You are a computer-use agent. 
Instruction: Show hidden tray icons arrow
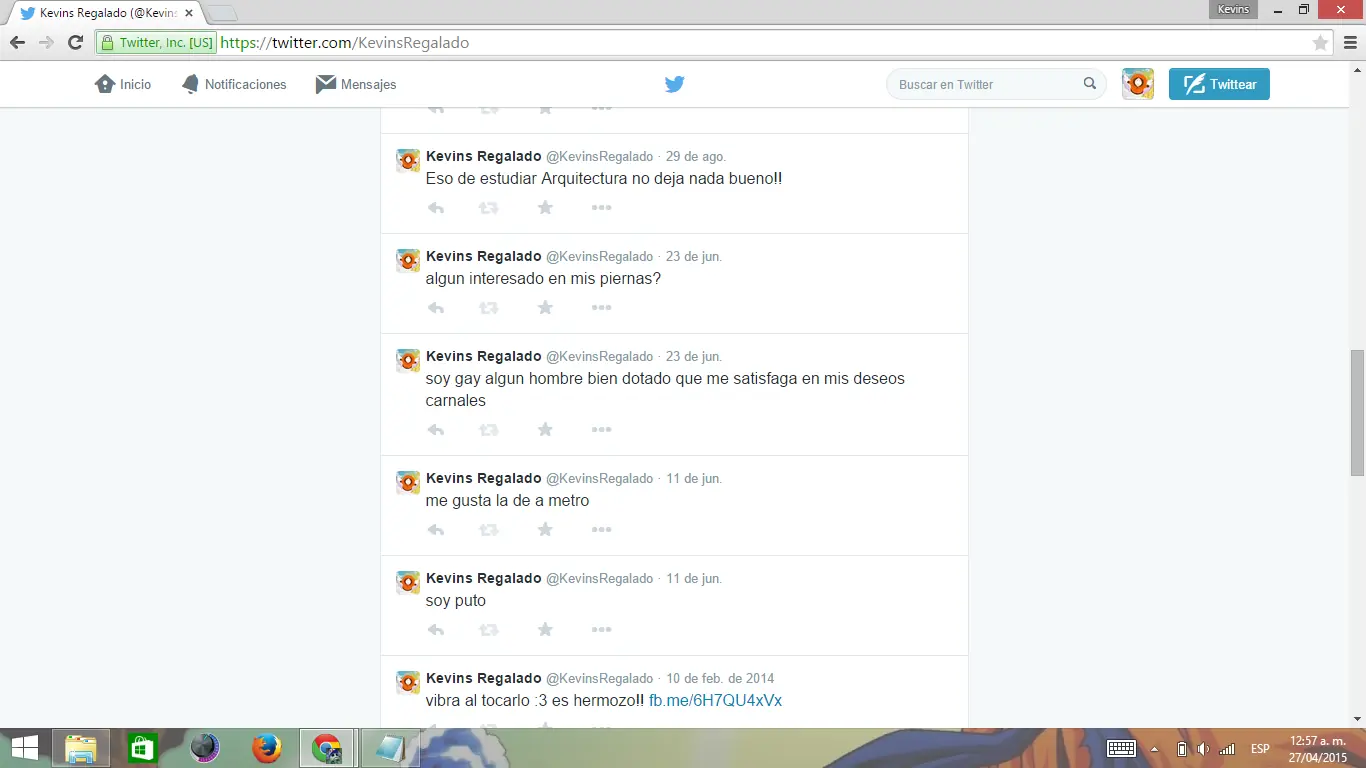tap(1155, 749)
